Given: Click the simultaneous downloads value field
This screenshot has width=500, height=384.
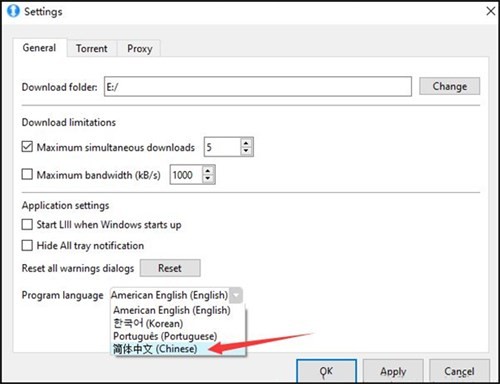Looking at the screenshot, I should [x=222, y=147].
